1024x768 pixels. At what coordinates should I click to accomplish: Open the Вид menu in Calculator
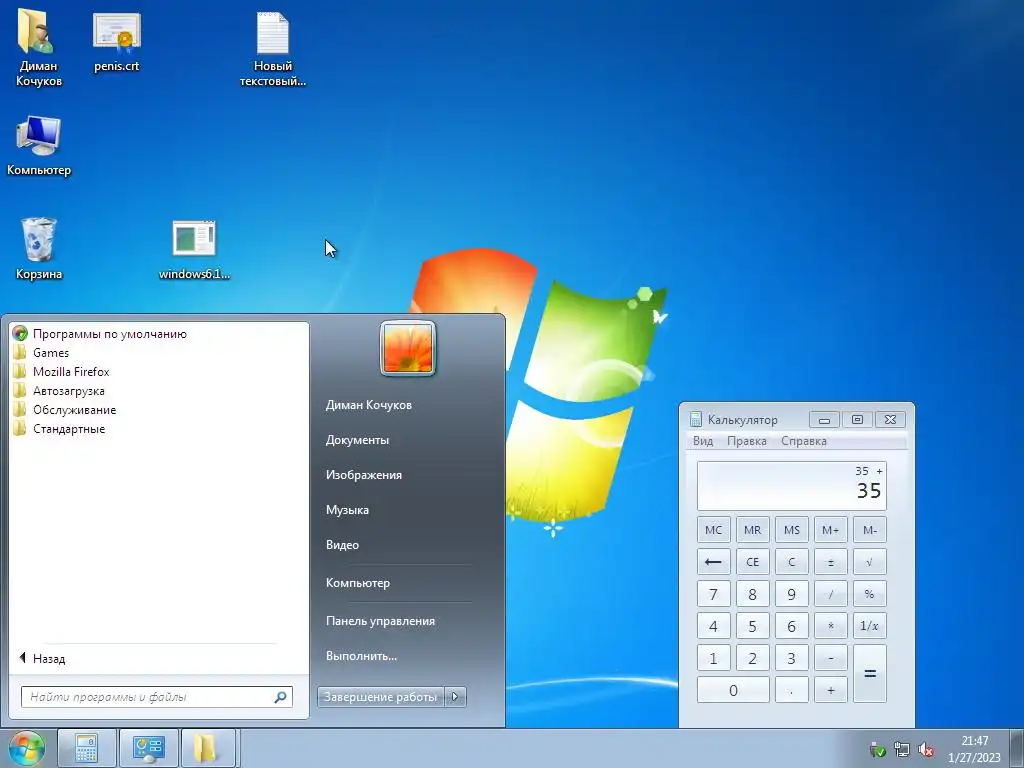pyautogui.click(x=703, y=441)
